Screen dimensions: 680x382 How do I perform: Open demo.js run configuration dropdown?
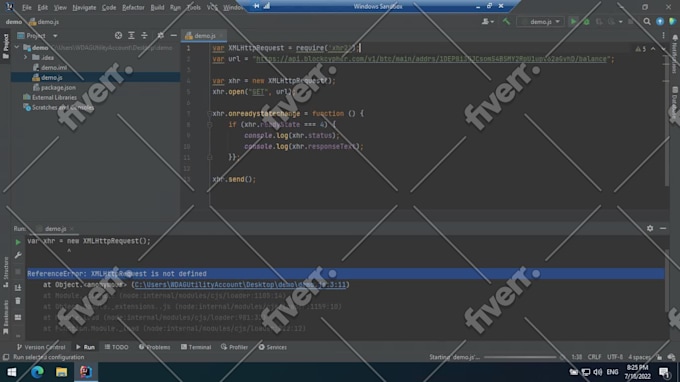(x=541, y=22)
